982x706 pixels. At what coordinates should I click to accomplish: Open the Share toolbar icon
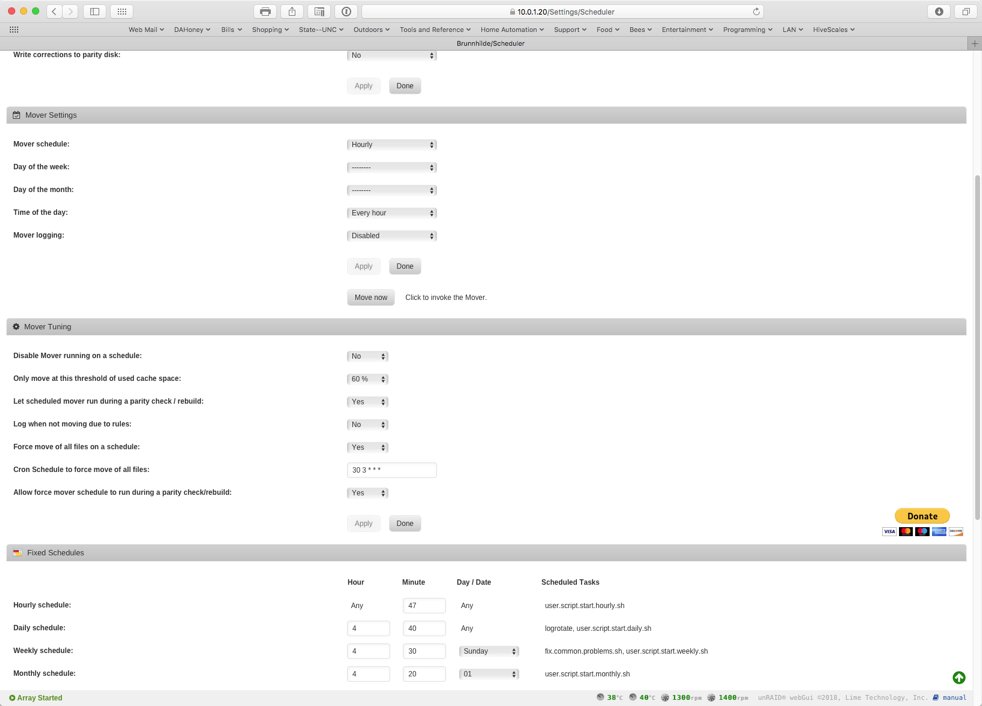(x=292, y=11)
